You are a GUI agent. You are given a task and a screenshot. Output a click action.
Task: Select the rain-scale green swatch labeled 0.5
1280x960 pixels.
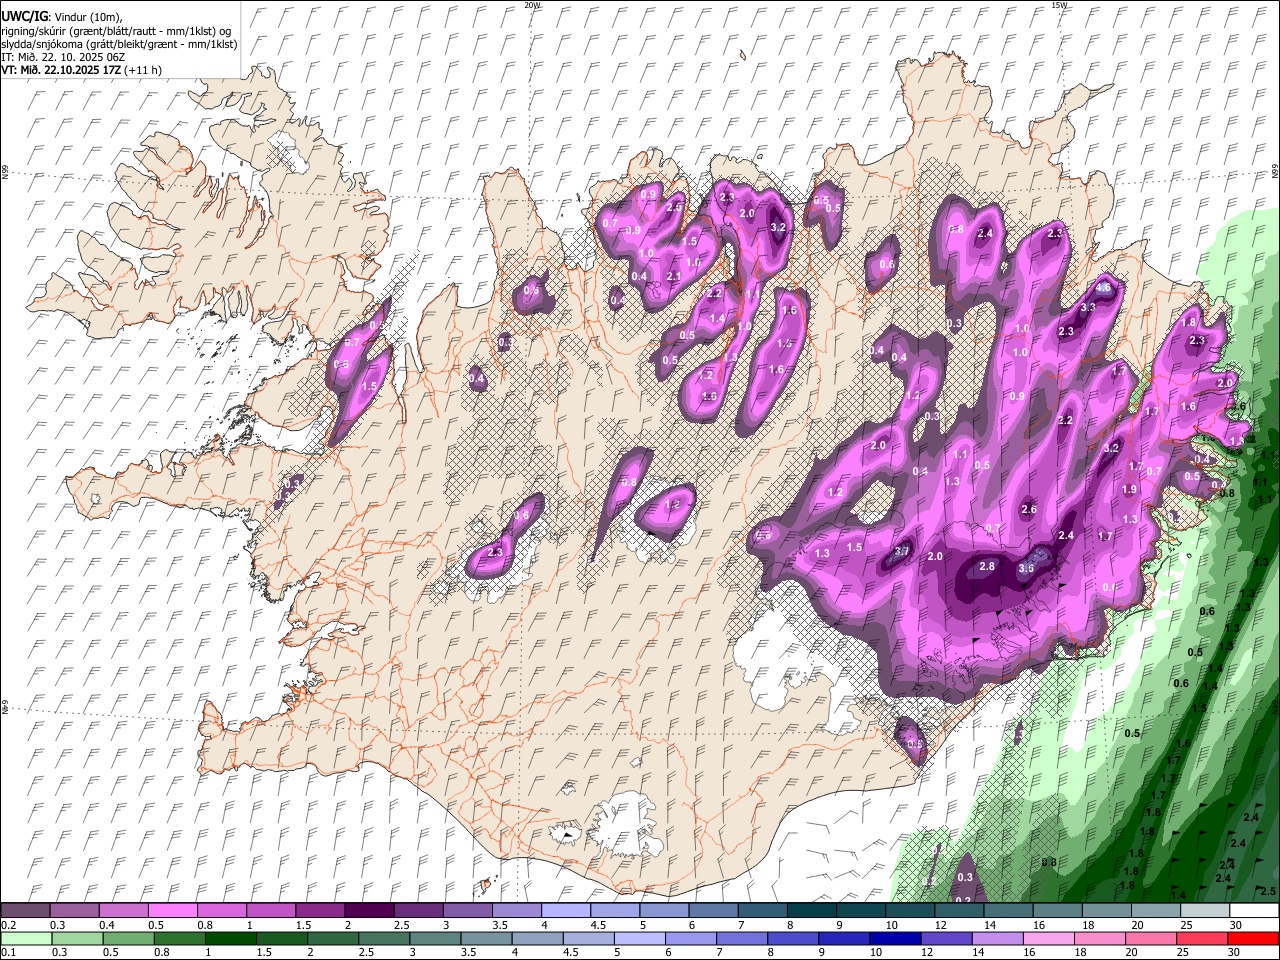point(128,939)
